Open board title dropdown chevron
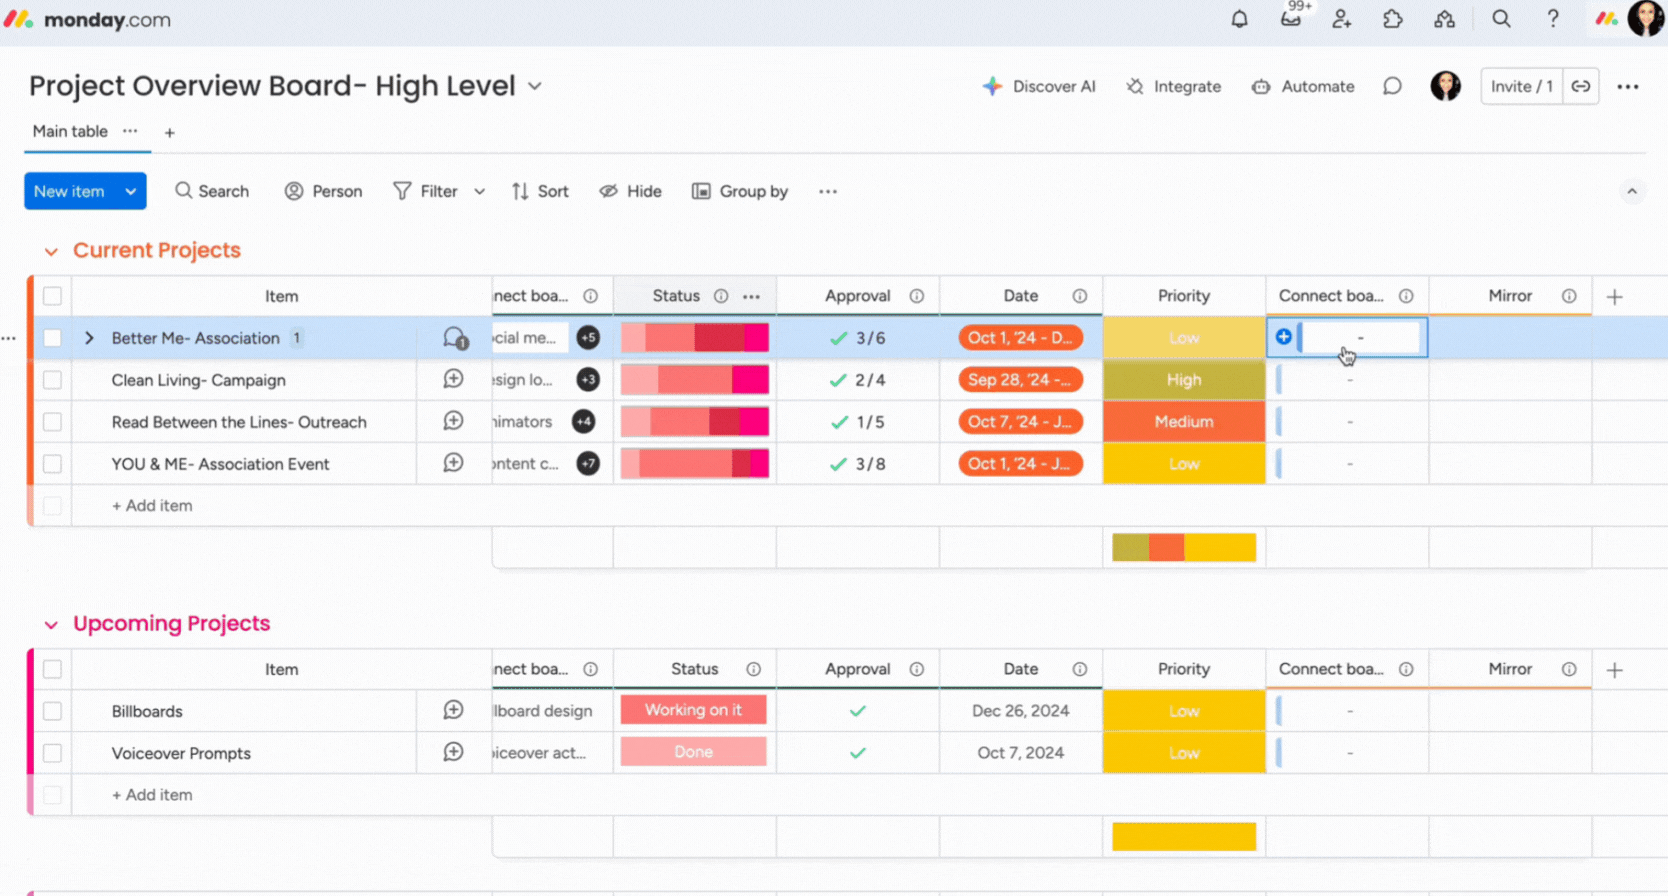 point(535,86)
